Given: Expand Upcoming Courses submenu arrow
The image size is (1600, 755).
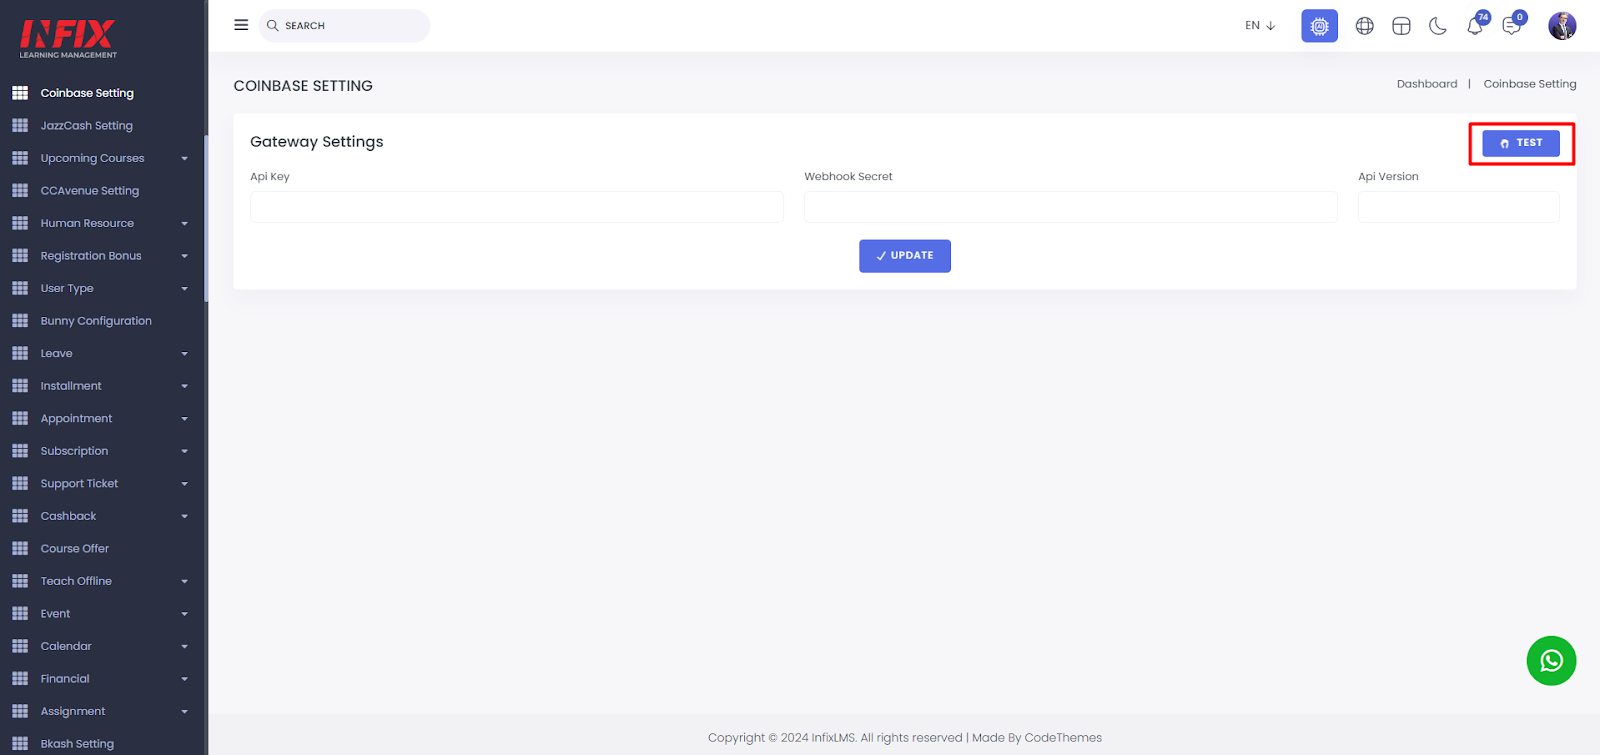Looking at the screenshot, I should [x=184, y=158].
